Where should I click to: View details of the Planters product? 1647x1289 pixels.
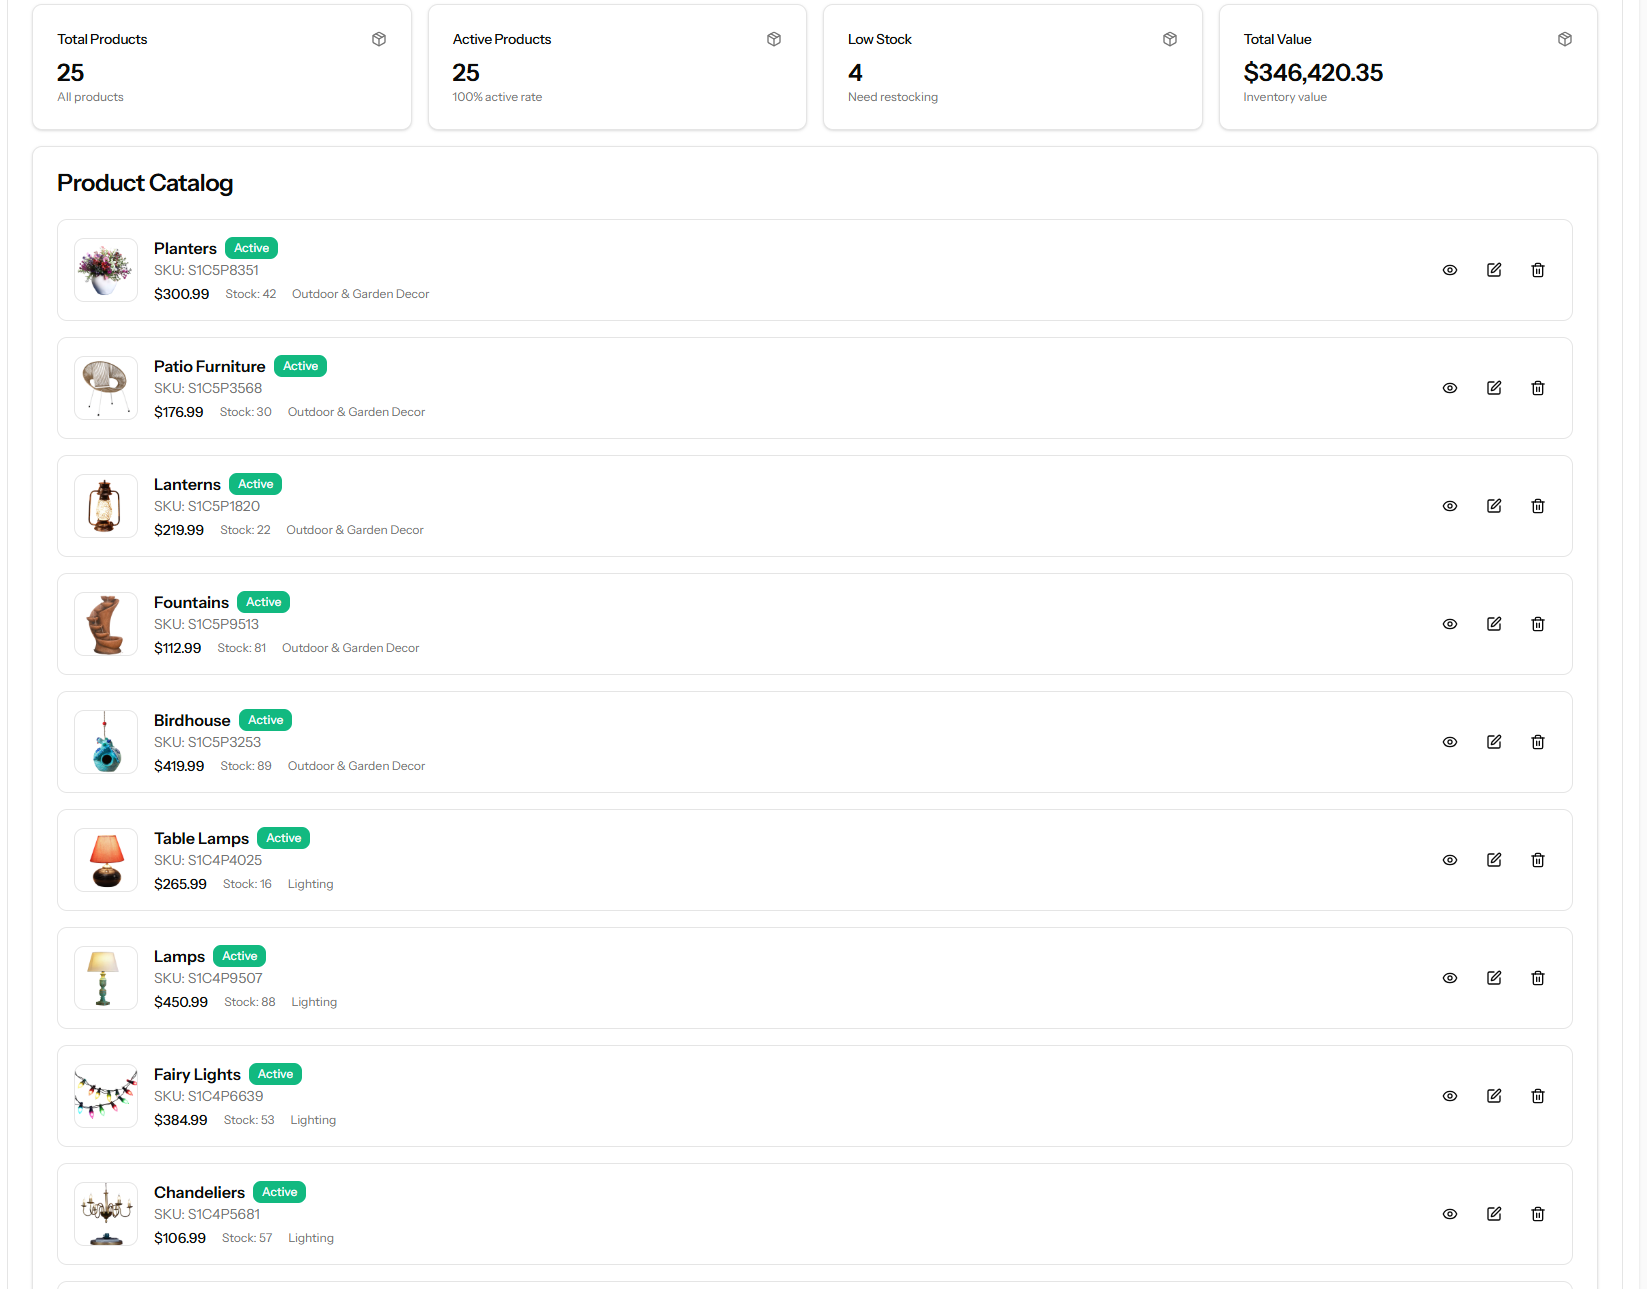[1450, 270]
